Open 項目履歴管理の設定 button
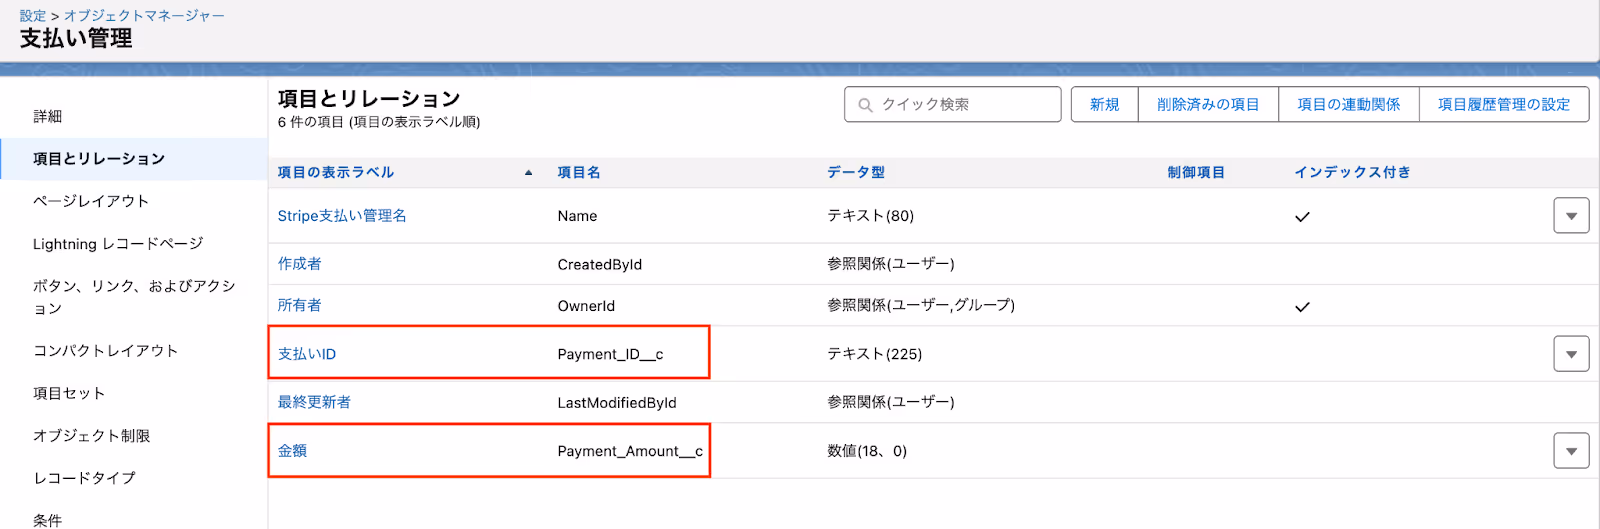This screenshot has height=529, width=1600. (1504, 104)
